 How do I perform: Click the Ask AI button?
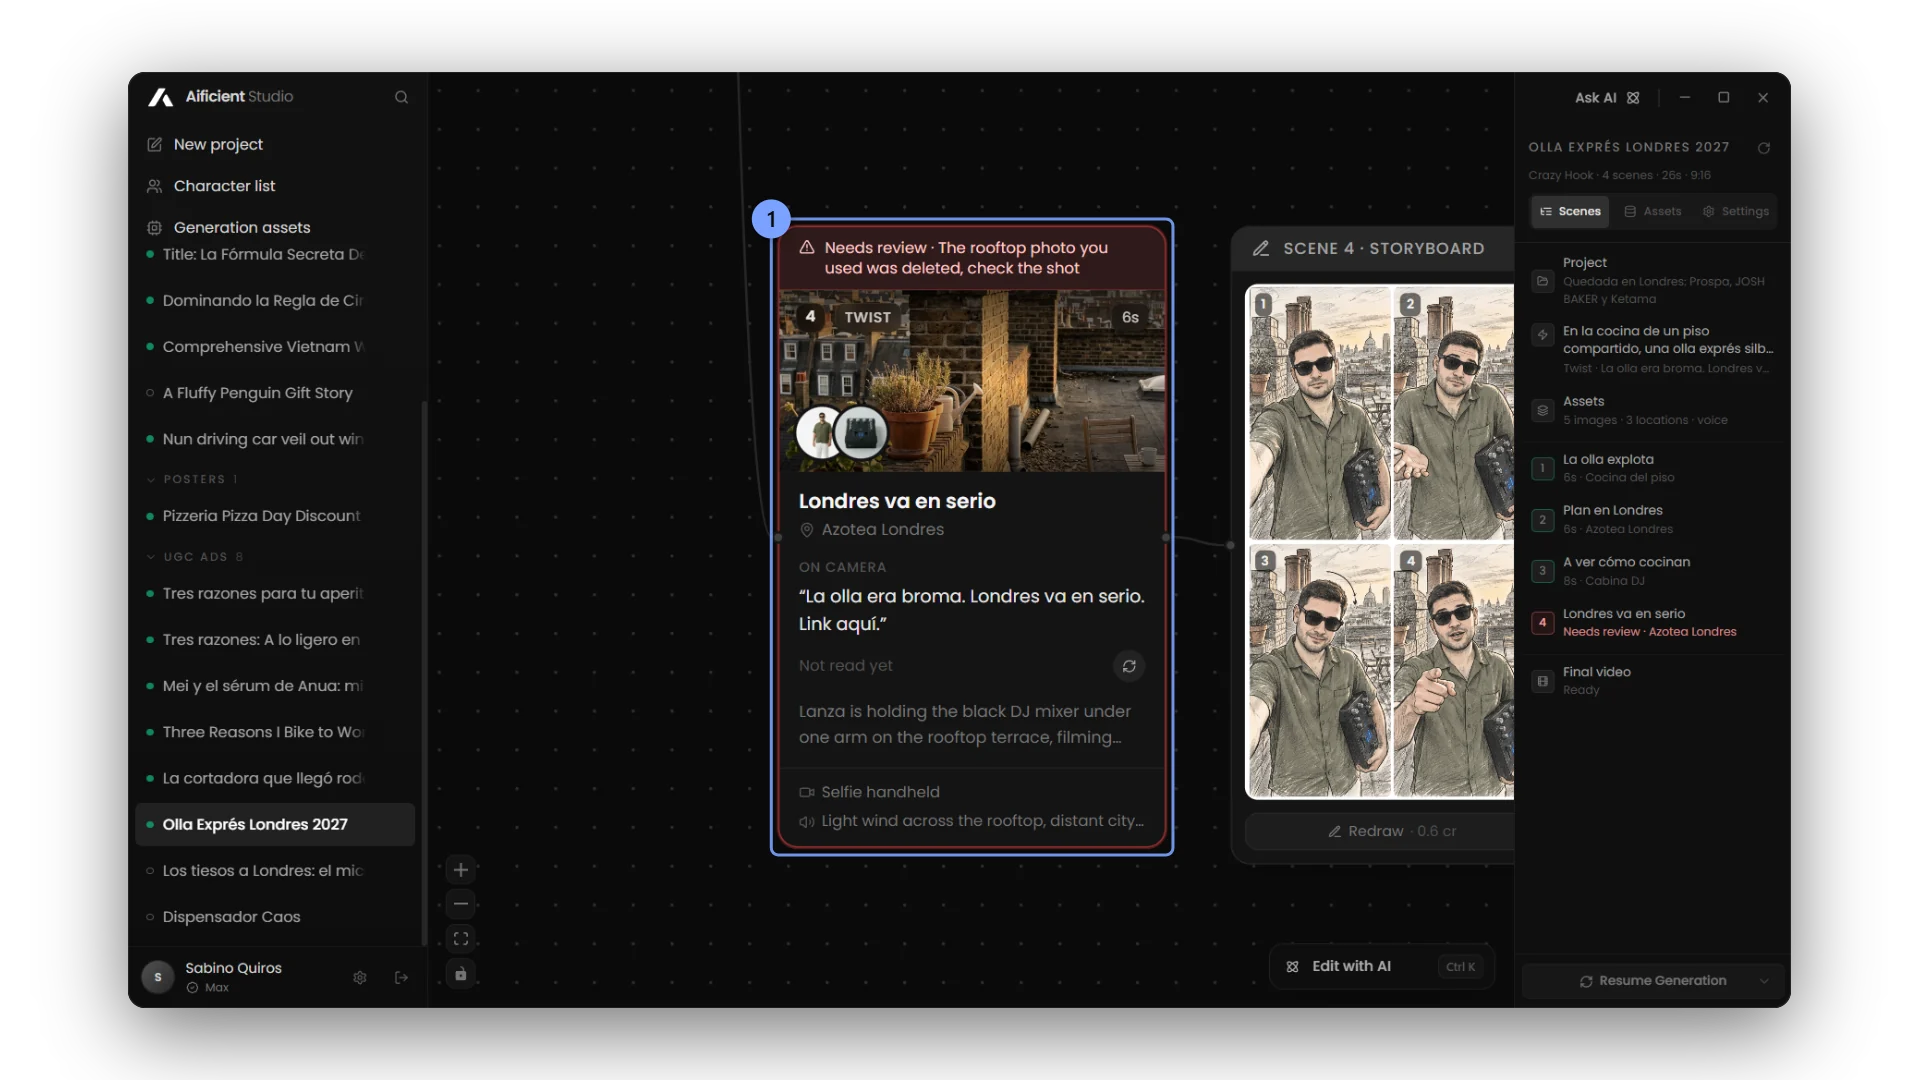coord(1607,98)
